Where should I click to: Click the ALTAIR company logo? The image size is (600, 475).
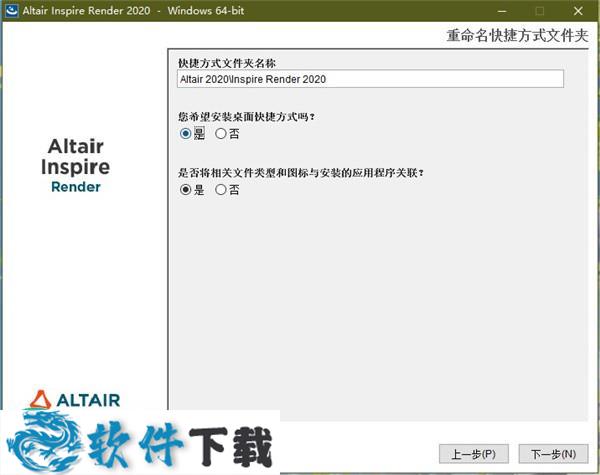(75, 400)
